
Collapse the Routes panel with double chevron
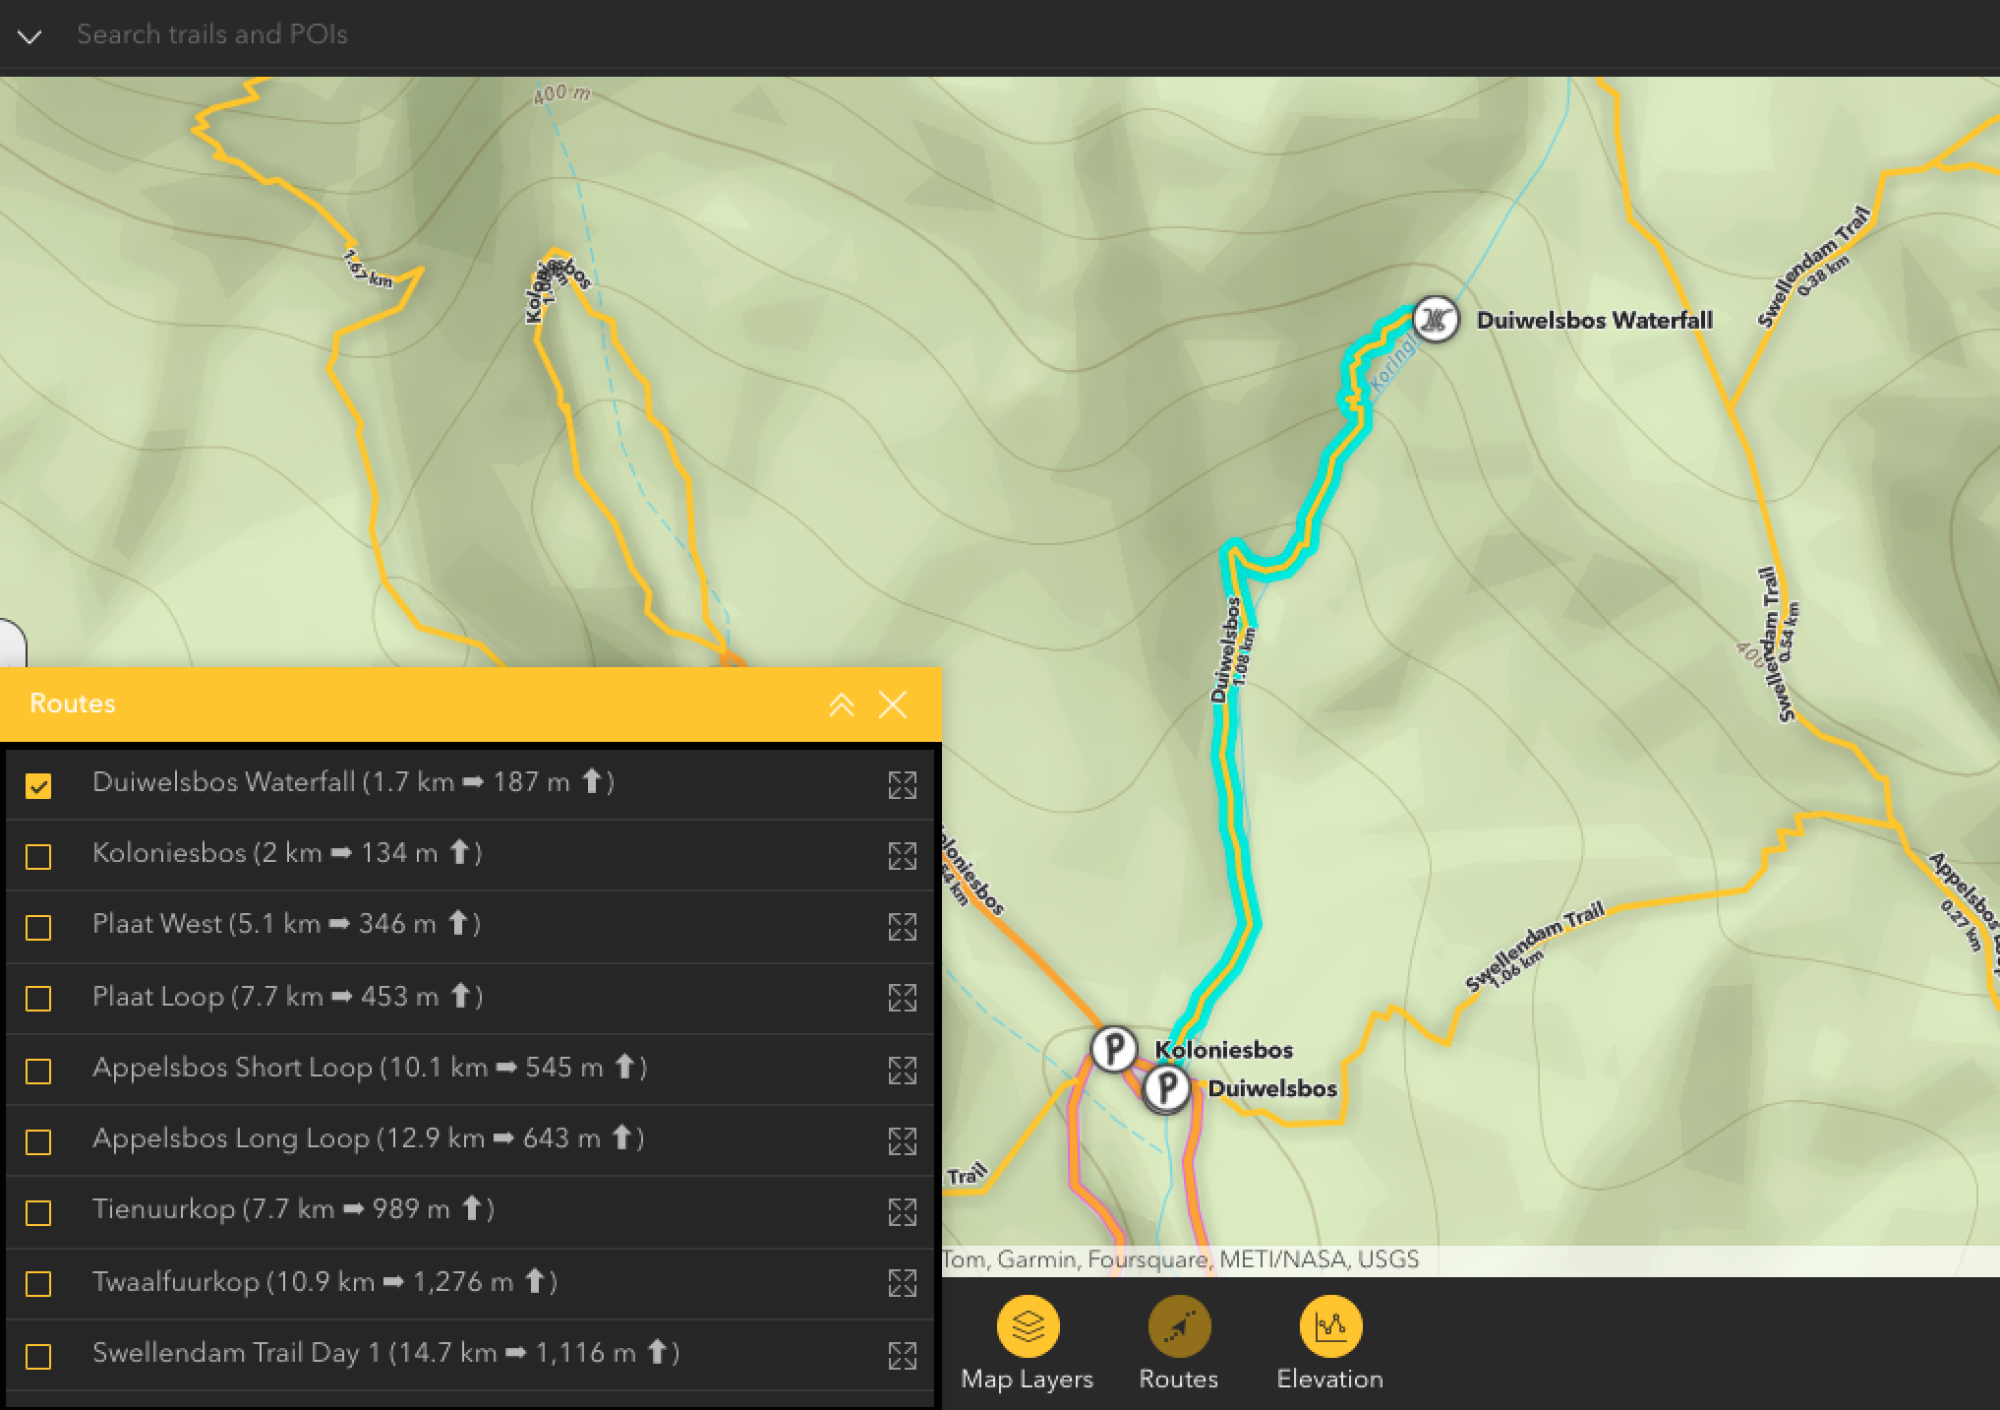pyautogui.click(x=841, y=705)
